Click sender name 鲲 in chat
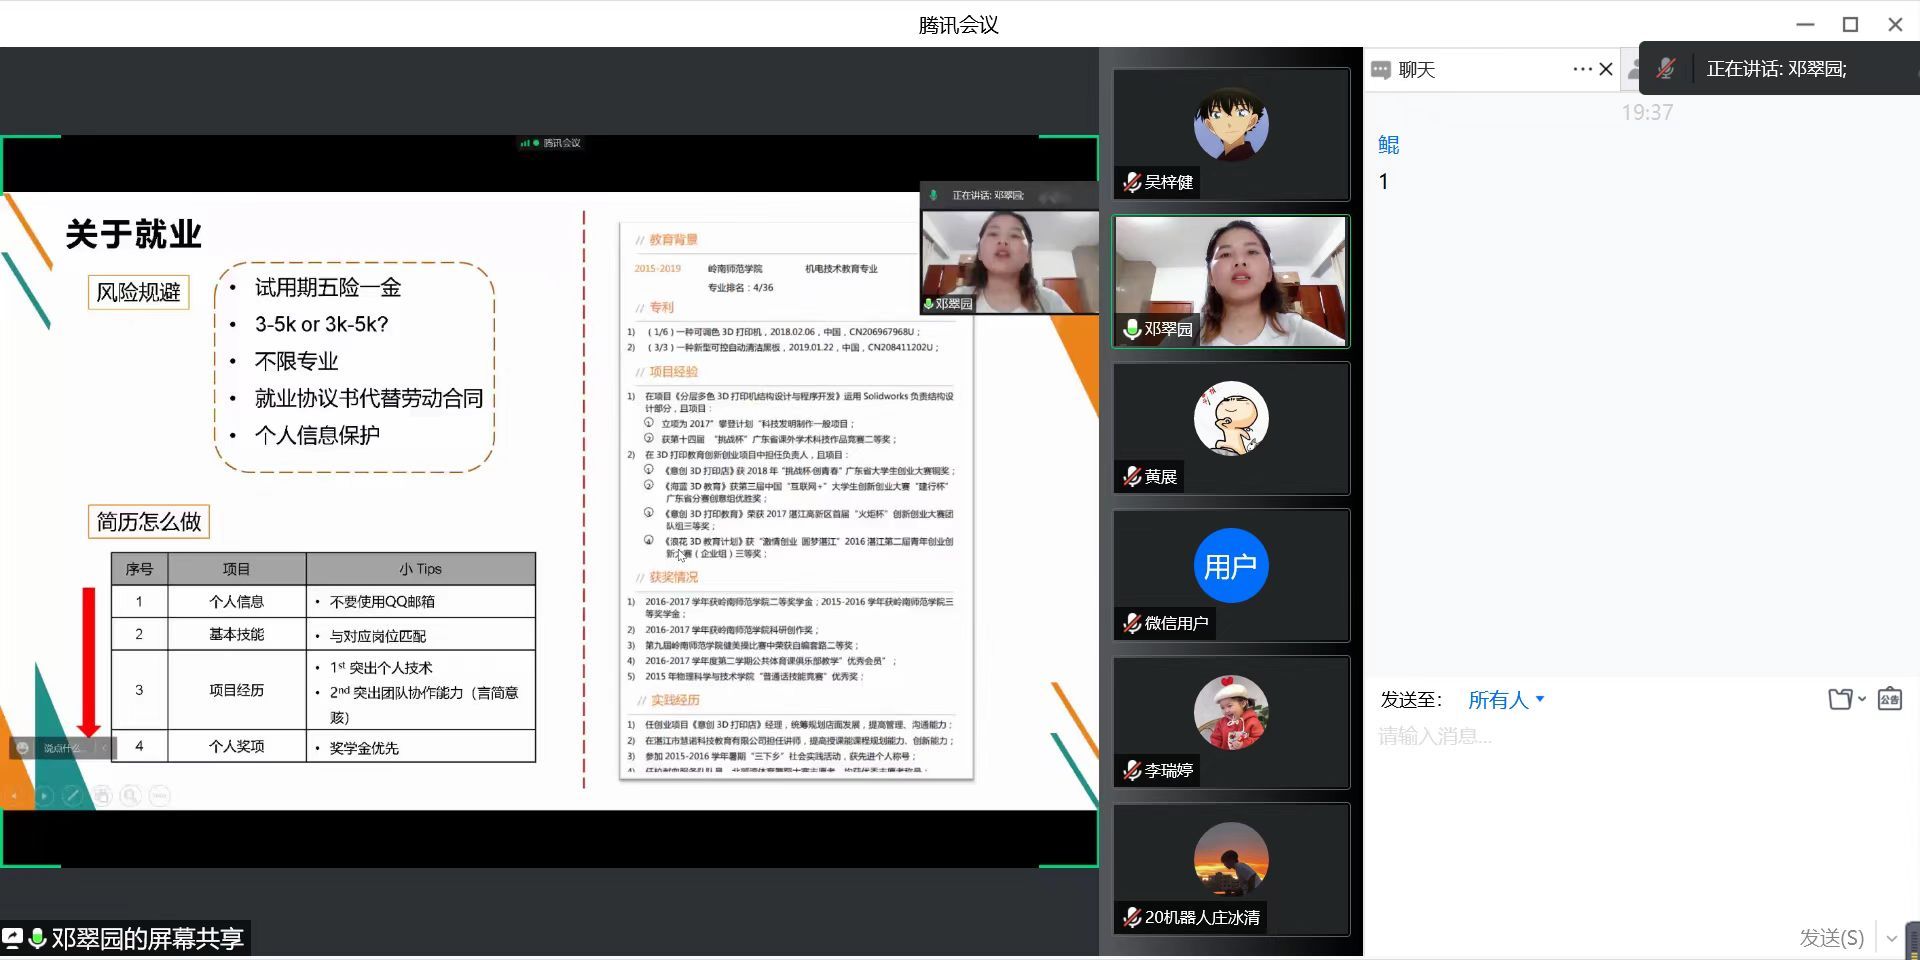 point(1388,145)
